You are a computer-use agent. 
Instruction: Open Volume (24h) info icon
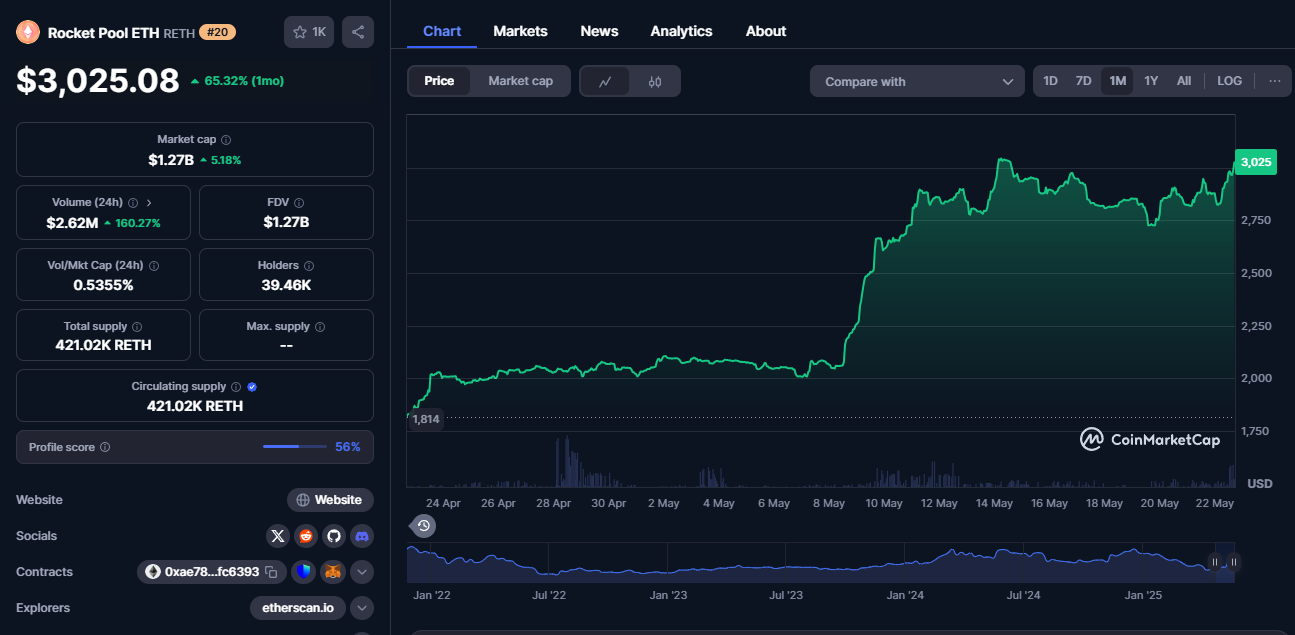pos(133,202)
